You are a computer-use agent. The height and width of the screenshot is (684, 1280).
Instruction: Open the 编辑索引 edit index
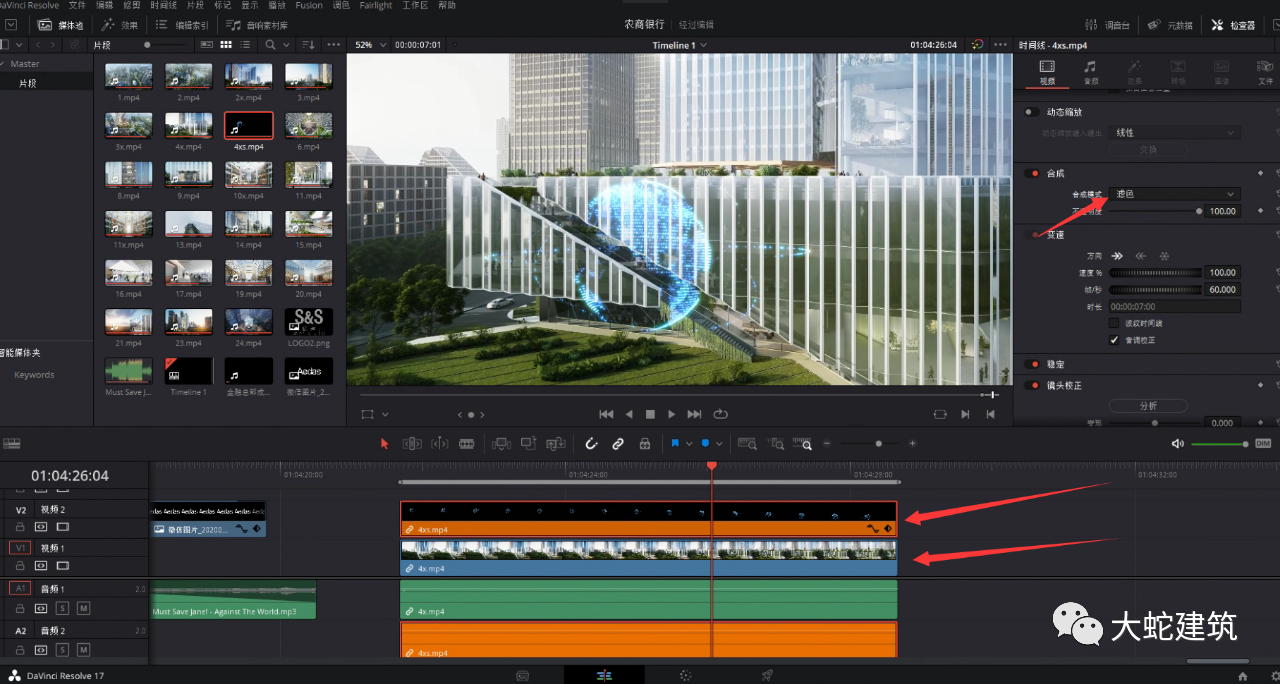(x=183, y=25)
